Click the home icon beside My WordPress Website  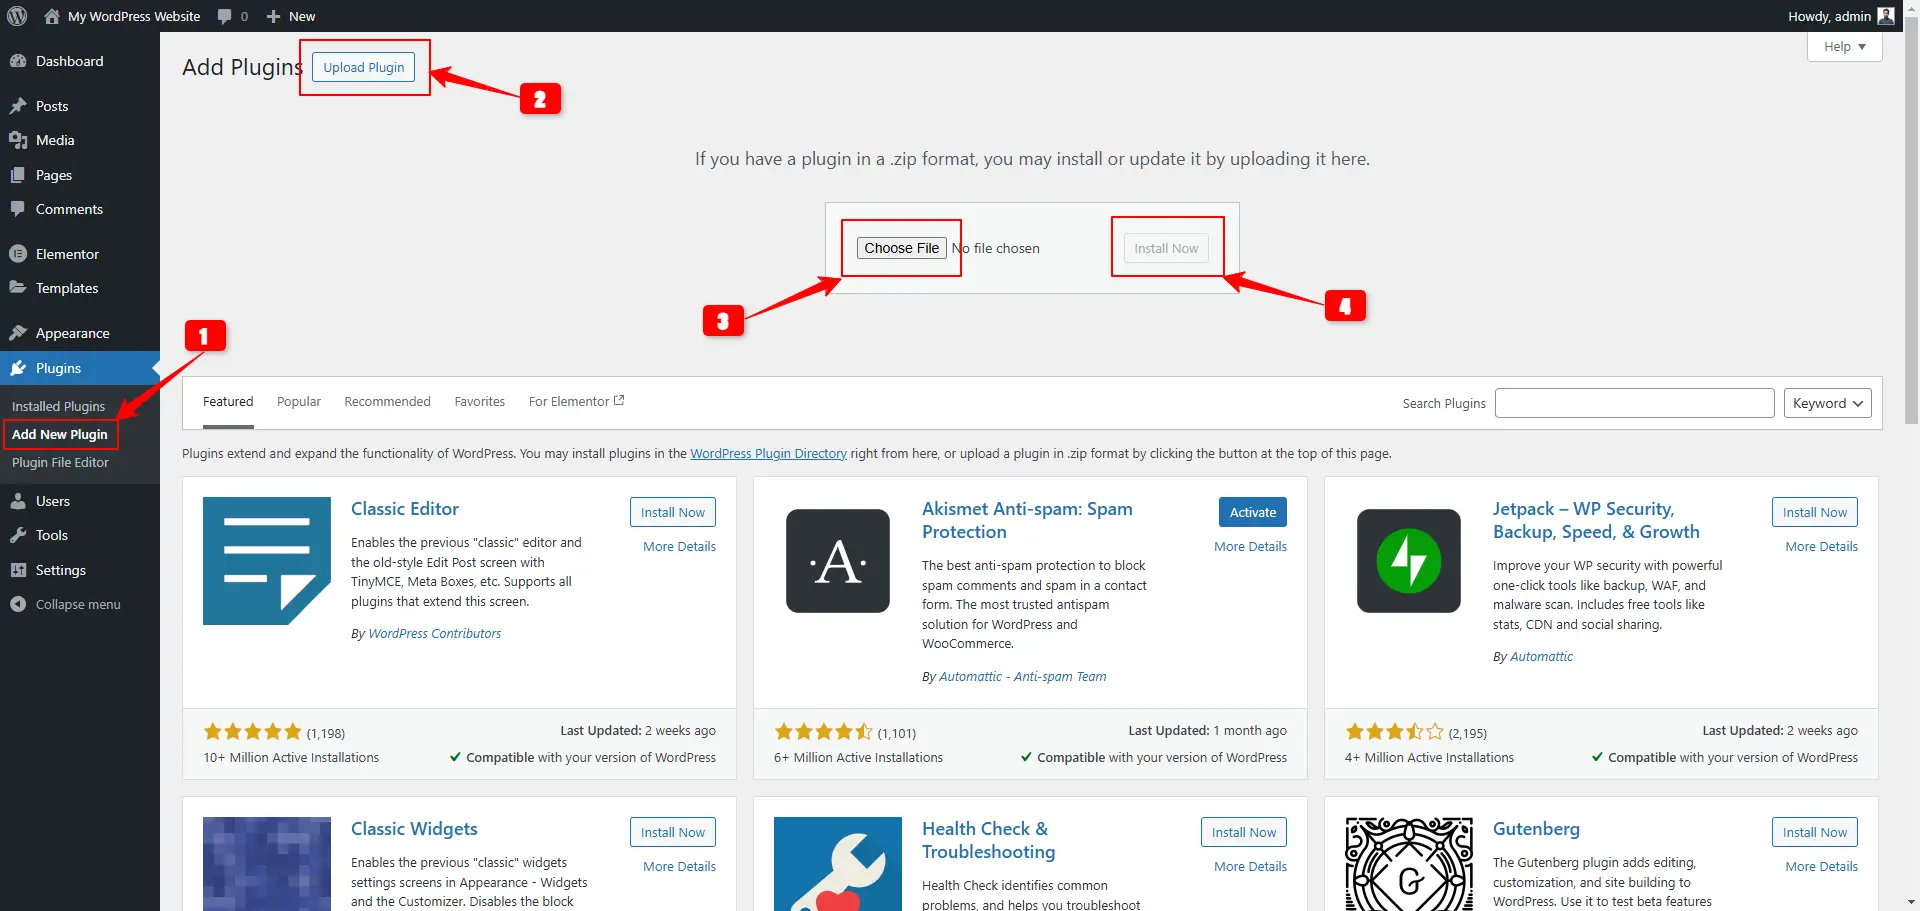[x=52, y=16]
